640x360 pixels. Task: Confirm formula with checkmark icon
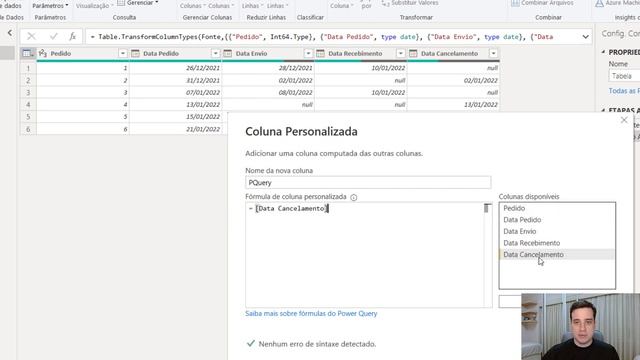53,36
